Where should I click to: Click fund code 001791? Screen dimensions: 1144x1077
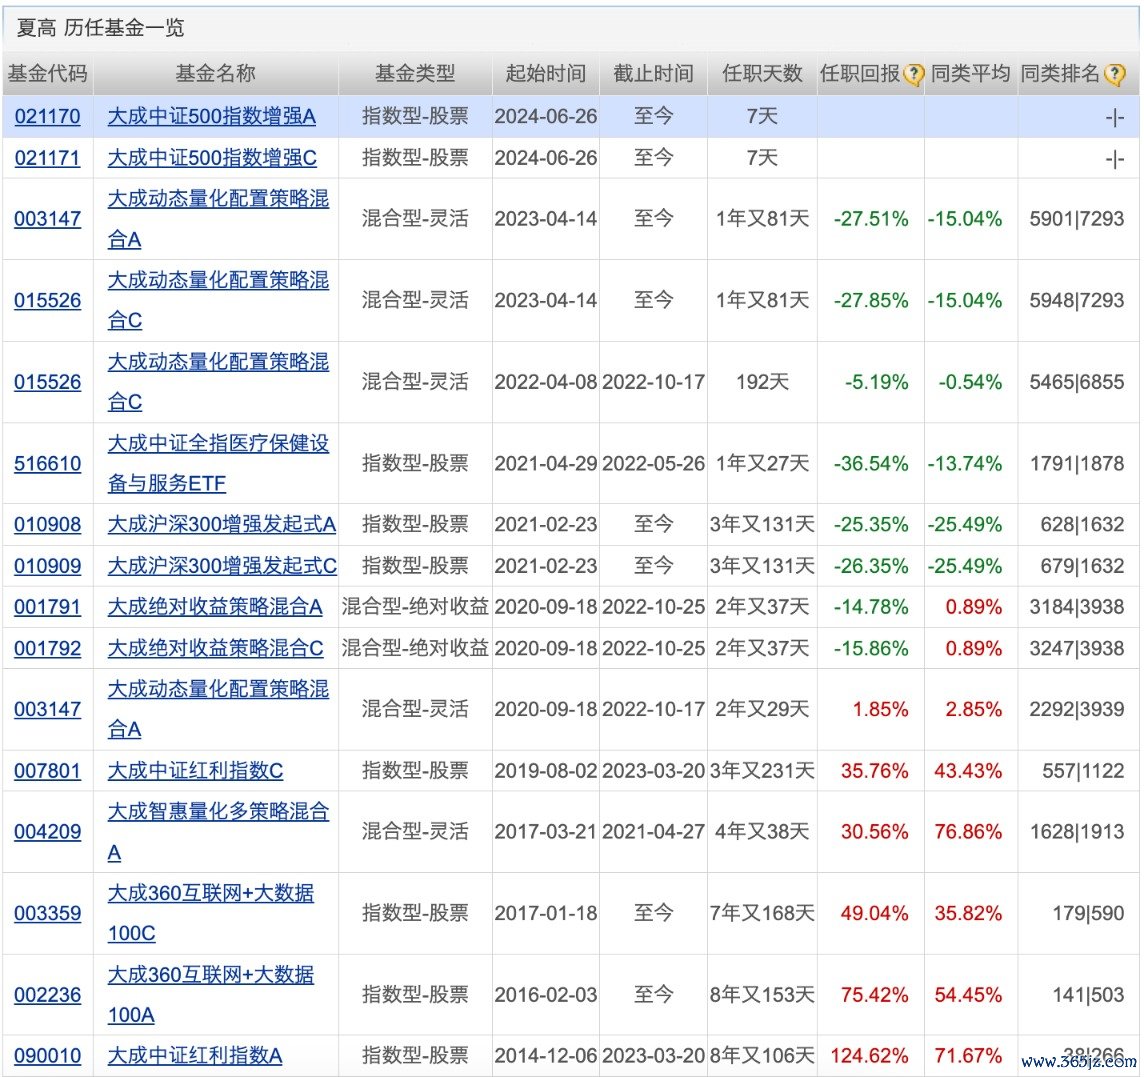coord(47,607)
